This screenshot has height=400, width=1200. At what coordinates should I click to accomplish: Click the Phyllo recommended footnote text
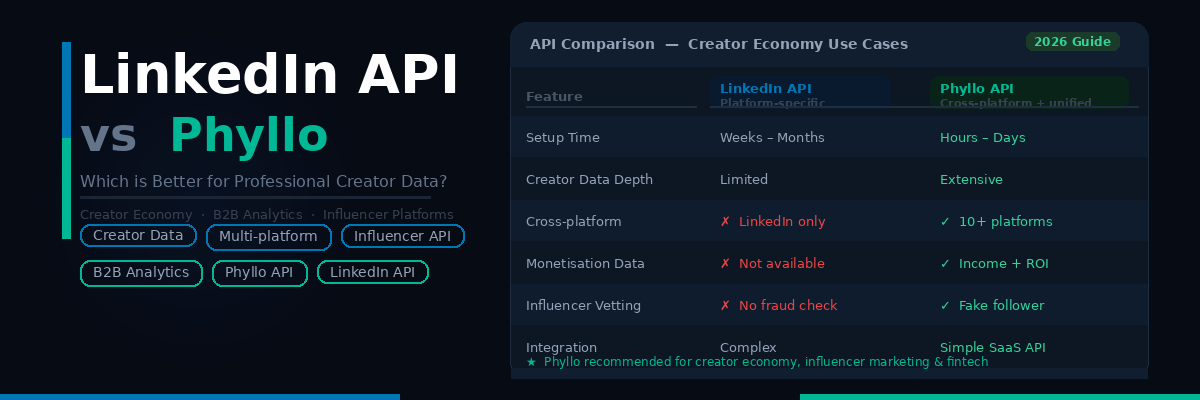pos(766,362)
